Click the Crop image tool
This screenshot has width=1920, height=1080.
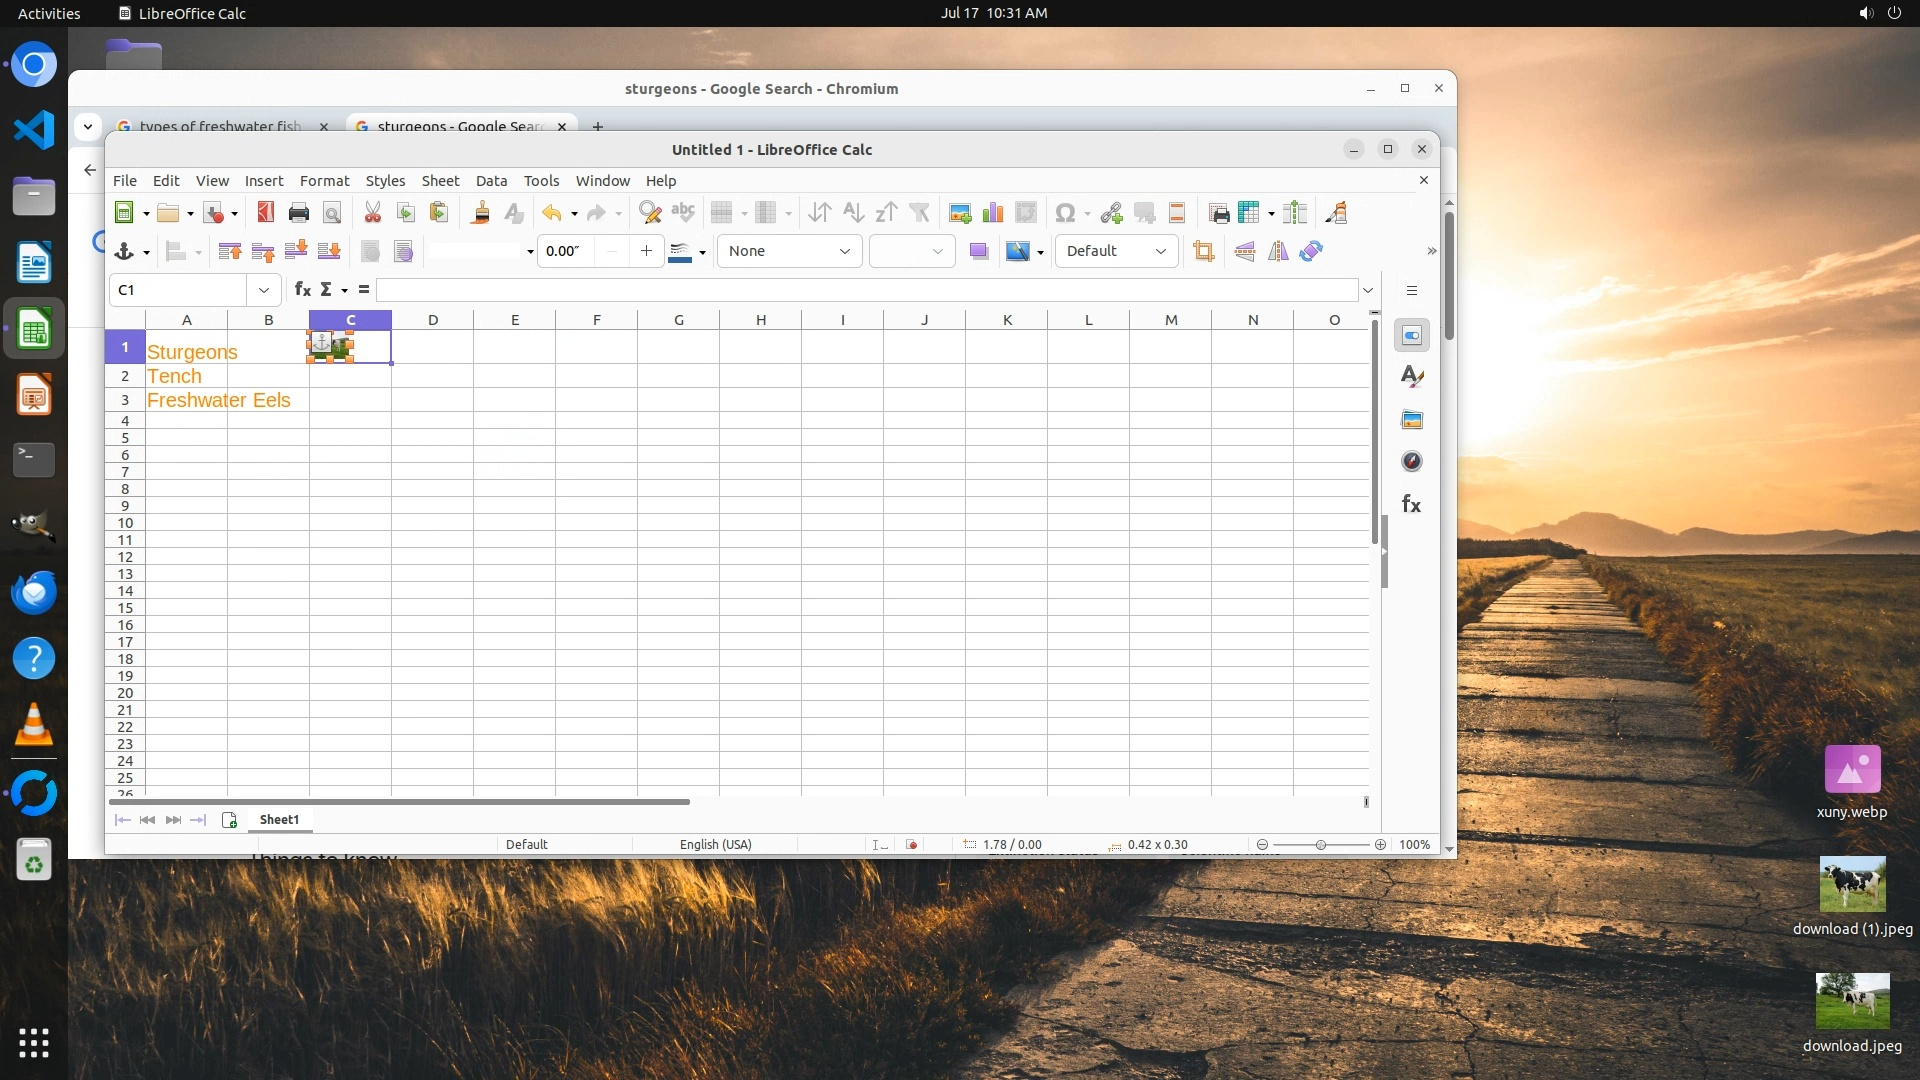pyautogui.click(x=1204, y=252)
